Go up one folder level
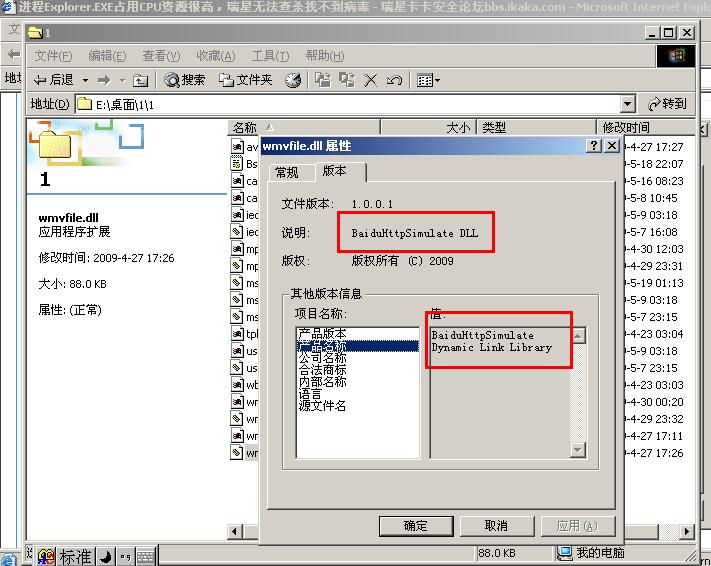711x566 pixels. 141,81
